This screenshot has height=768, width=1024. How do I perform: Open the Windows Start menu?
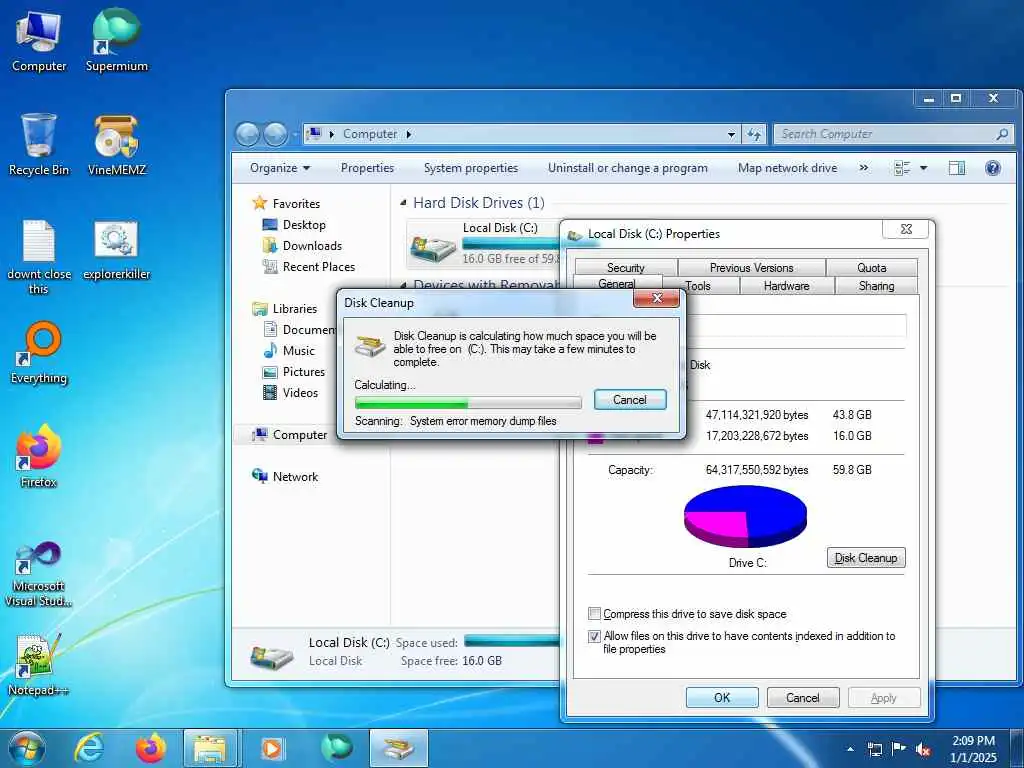pos(26,748)
